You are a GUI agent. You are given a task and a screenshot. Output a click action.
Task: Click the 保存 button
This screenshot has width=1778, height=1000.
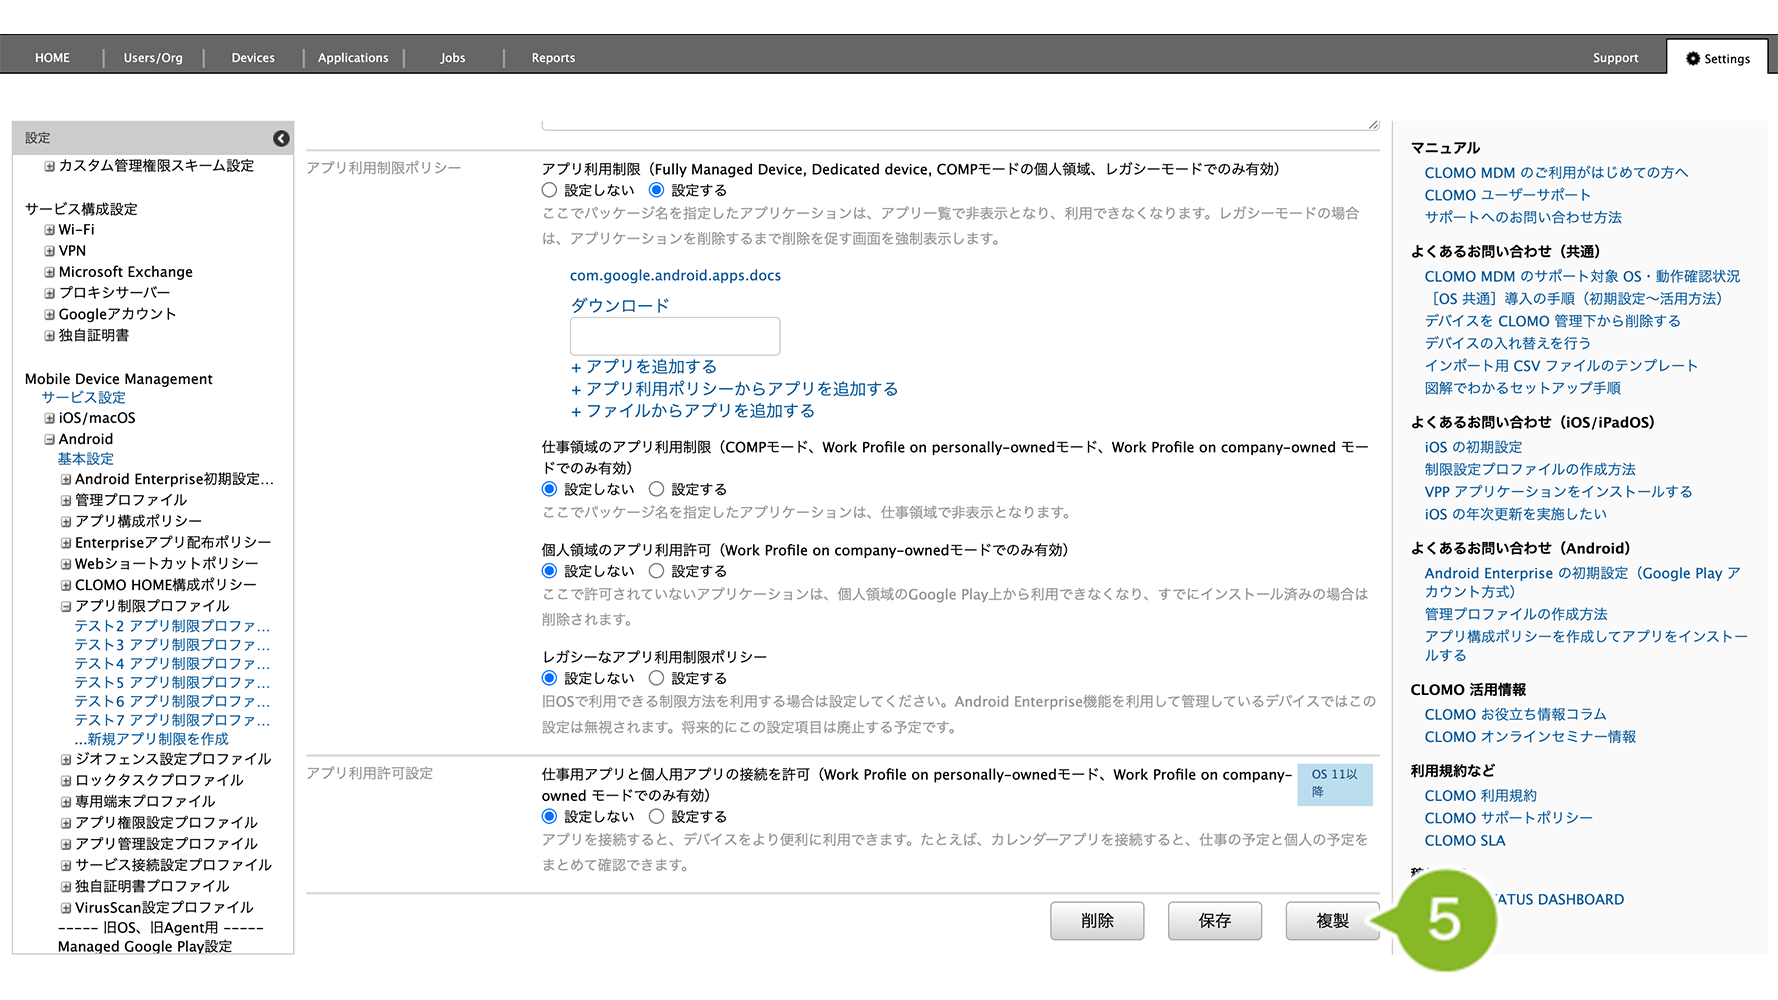click(x=1214, y=920)
